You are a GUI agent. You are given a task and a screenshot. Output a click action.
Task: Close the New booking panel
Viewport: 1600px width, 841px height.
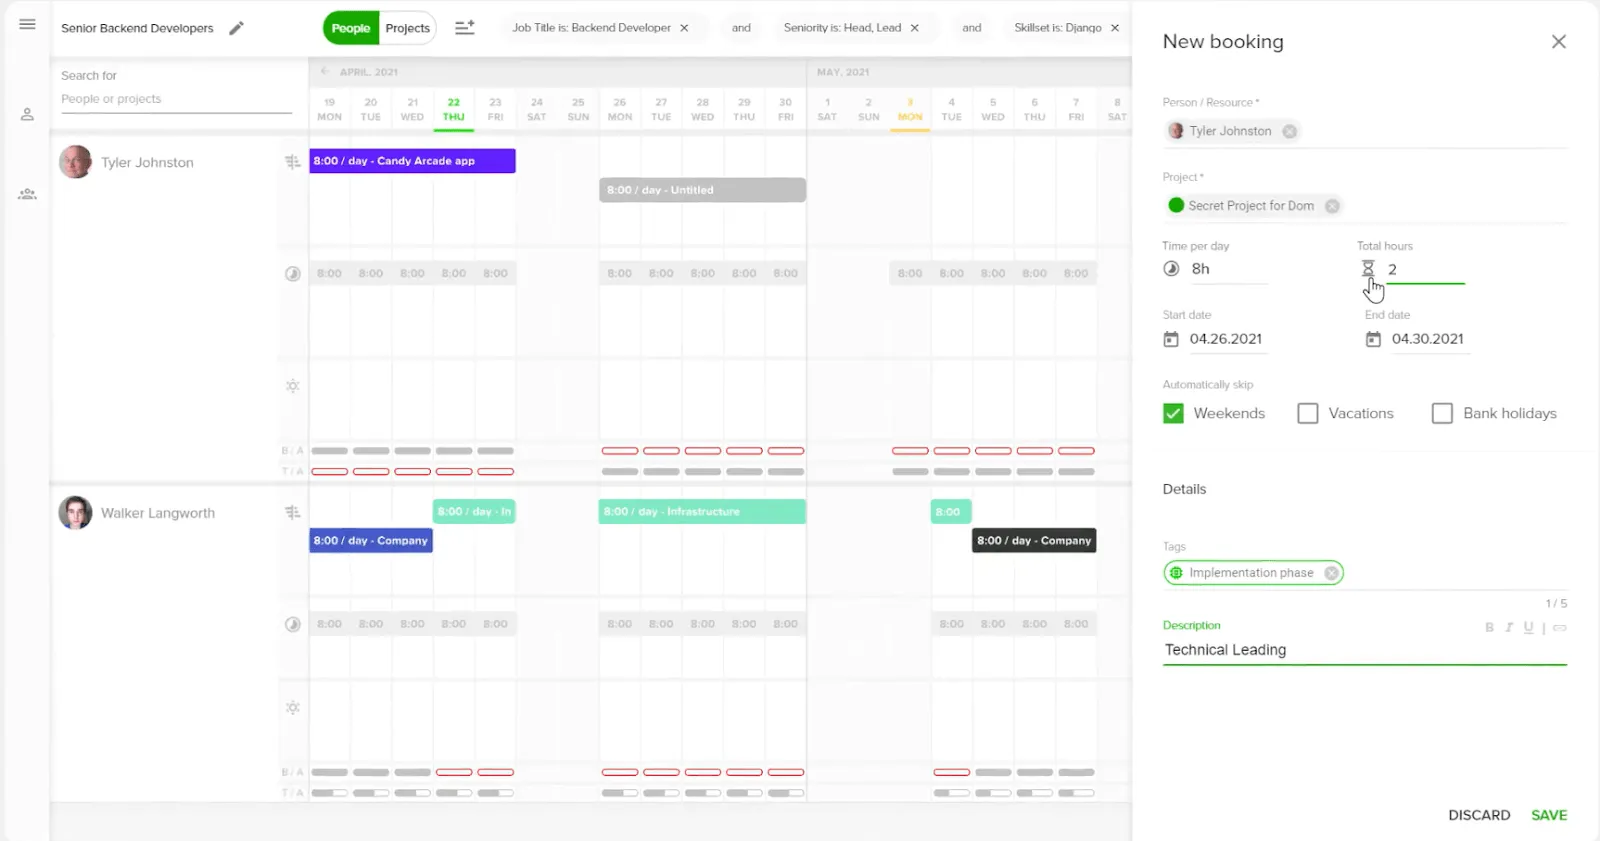click(1558, 41)
